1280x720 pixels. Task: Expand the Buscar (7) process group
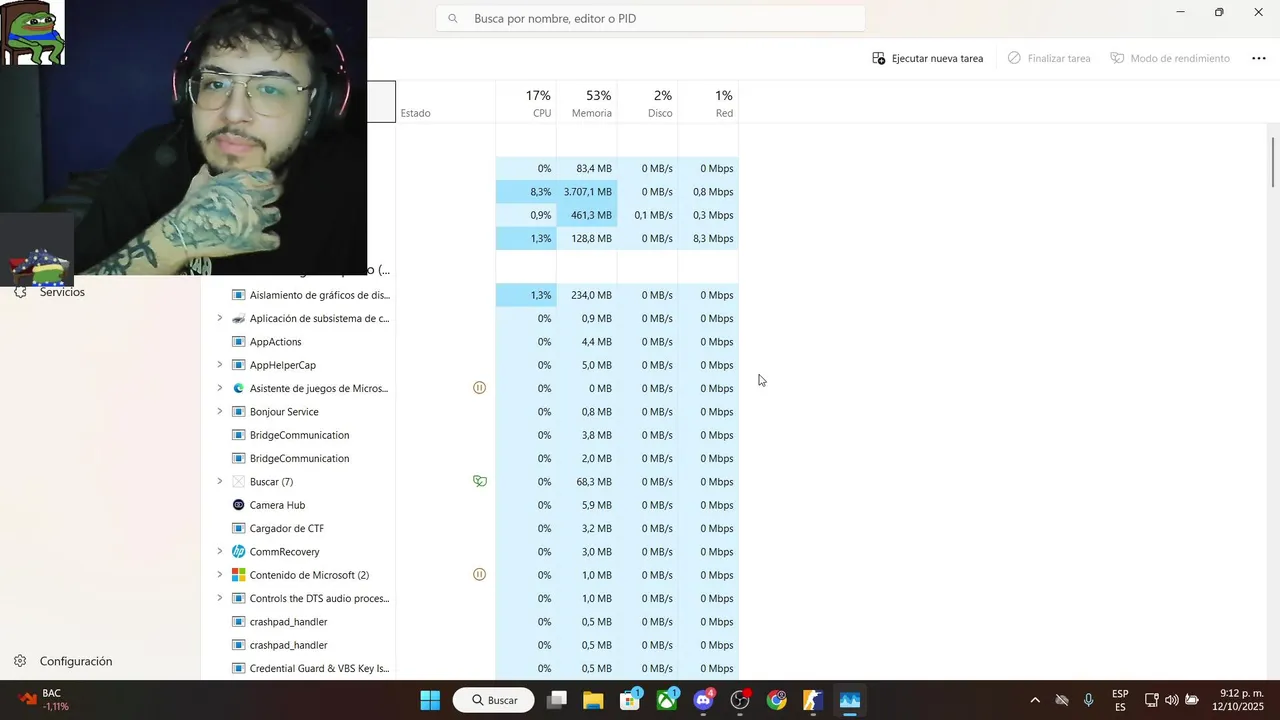point(219,481)
